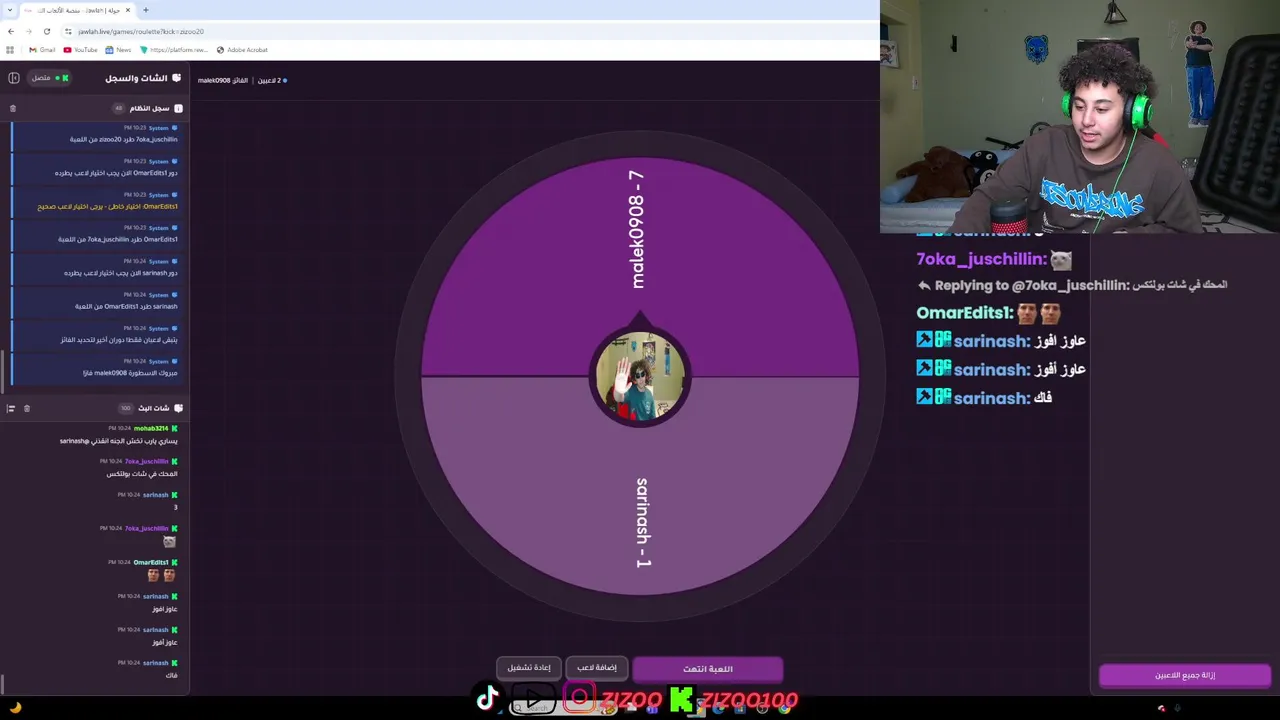Click the Add Player button

click(x=596, y=668)
